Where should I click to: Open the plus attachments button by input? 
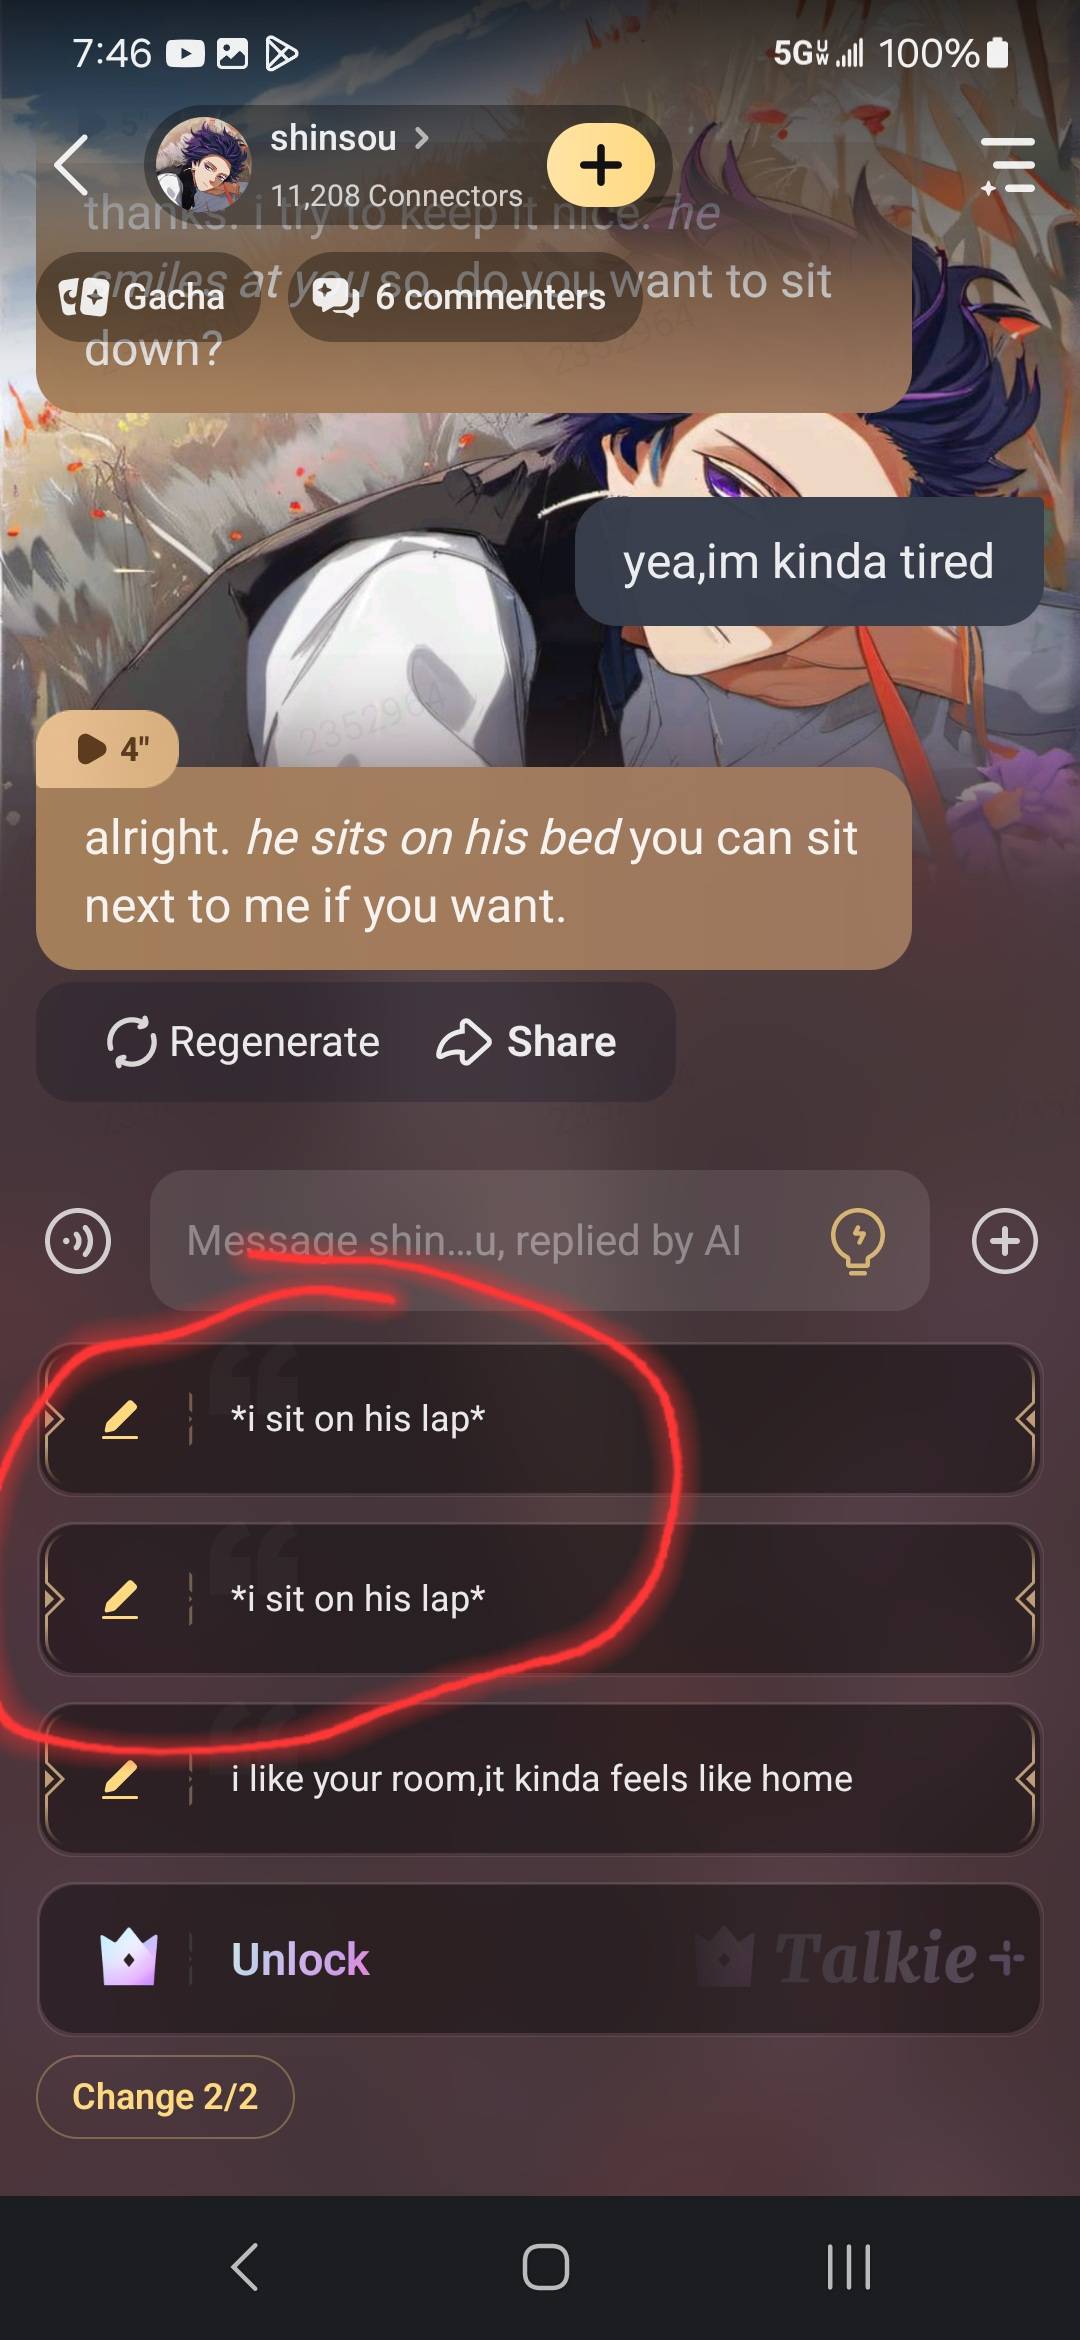1005,1241
